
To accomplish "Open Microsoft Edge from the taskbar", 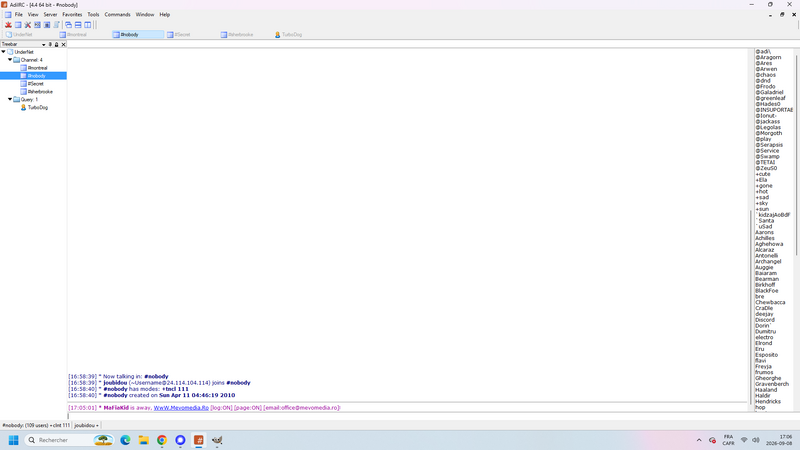I will pyautogui.click(x=125, y=440).
